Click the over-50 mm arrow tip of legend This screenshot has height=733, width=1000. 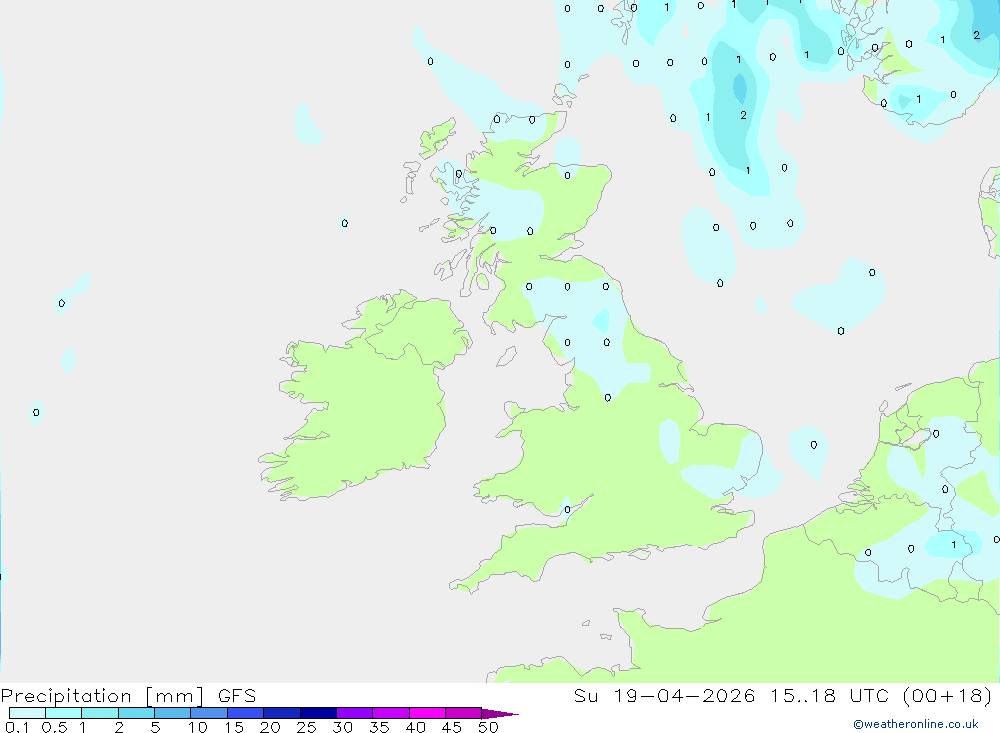click(500, 714)
